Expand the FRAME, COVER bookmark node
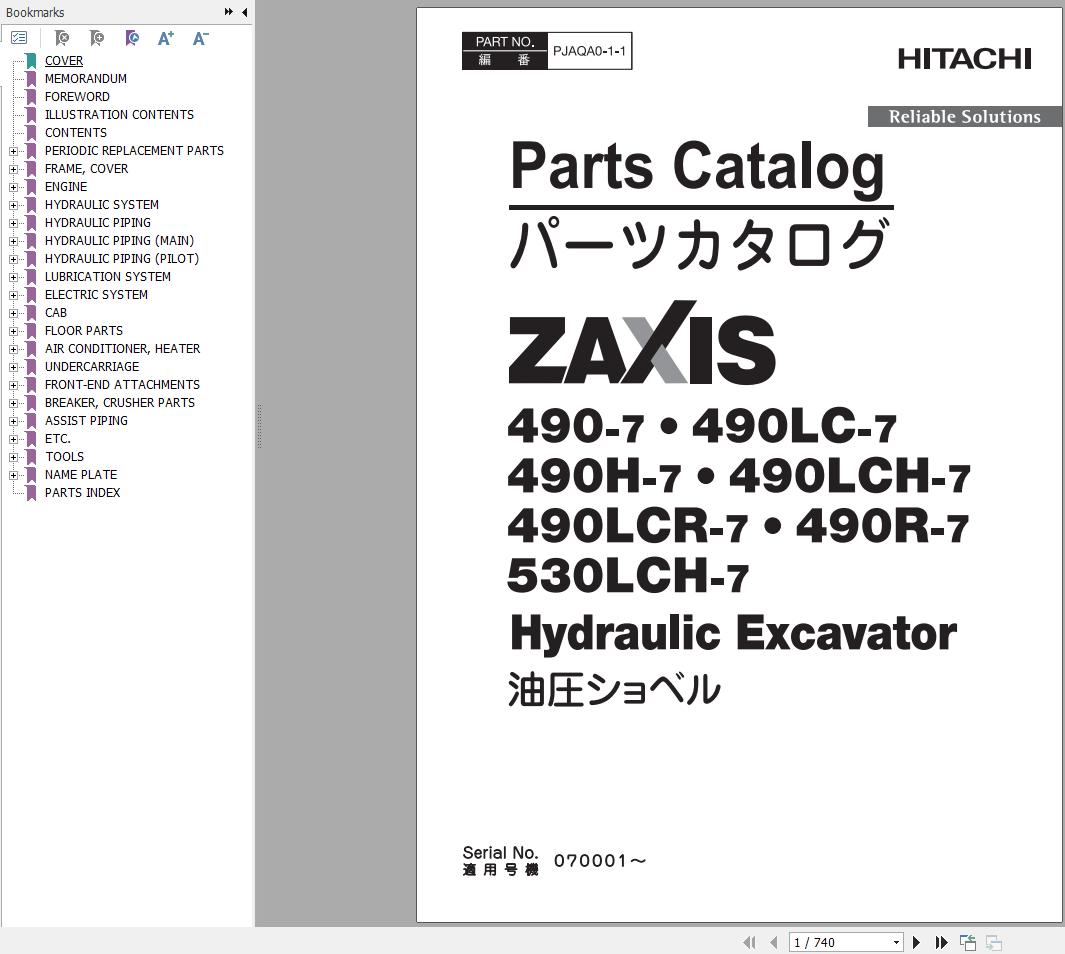 point(13,169)
